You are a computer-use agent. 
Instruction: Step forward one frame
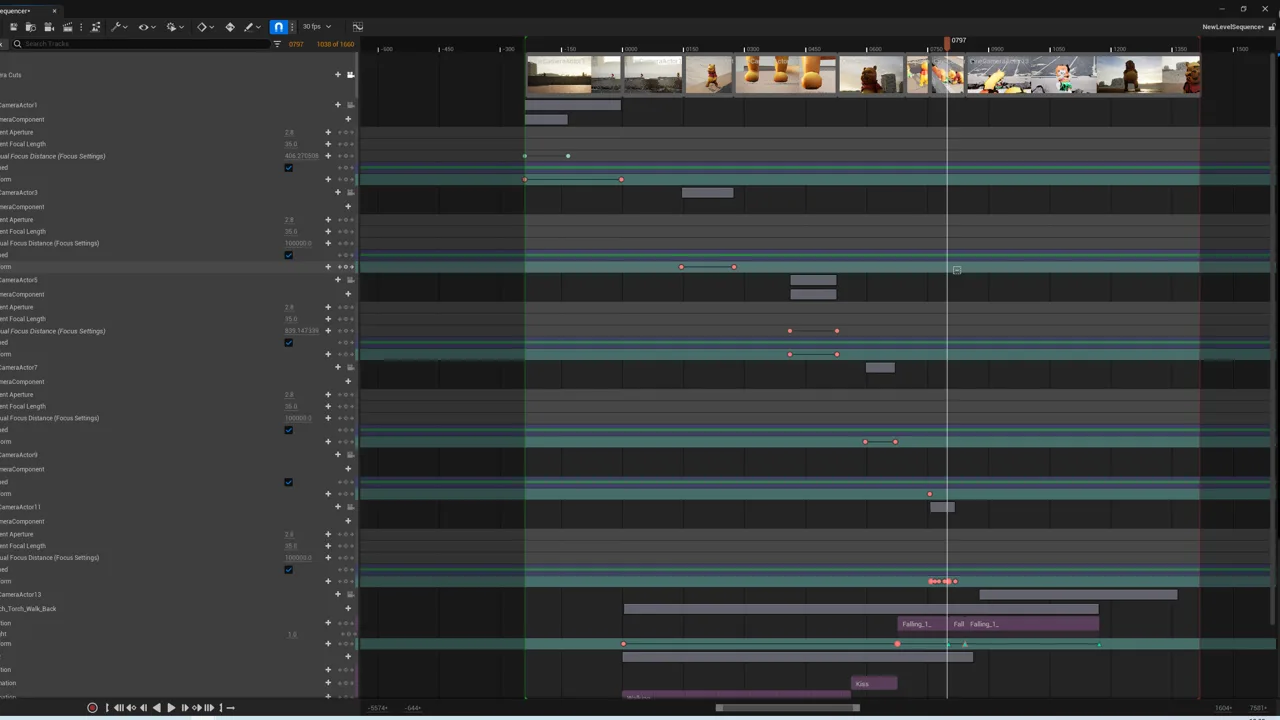(184, 708)
